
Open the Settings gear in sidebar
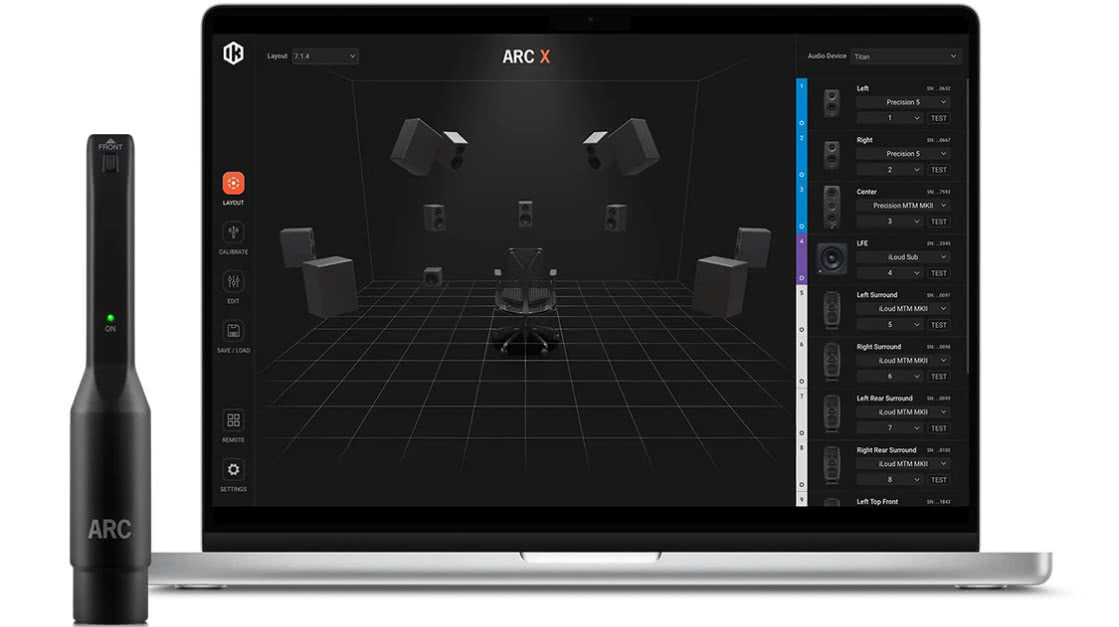click(x=233, y=469)
